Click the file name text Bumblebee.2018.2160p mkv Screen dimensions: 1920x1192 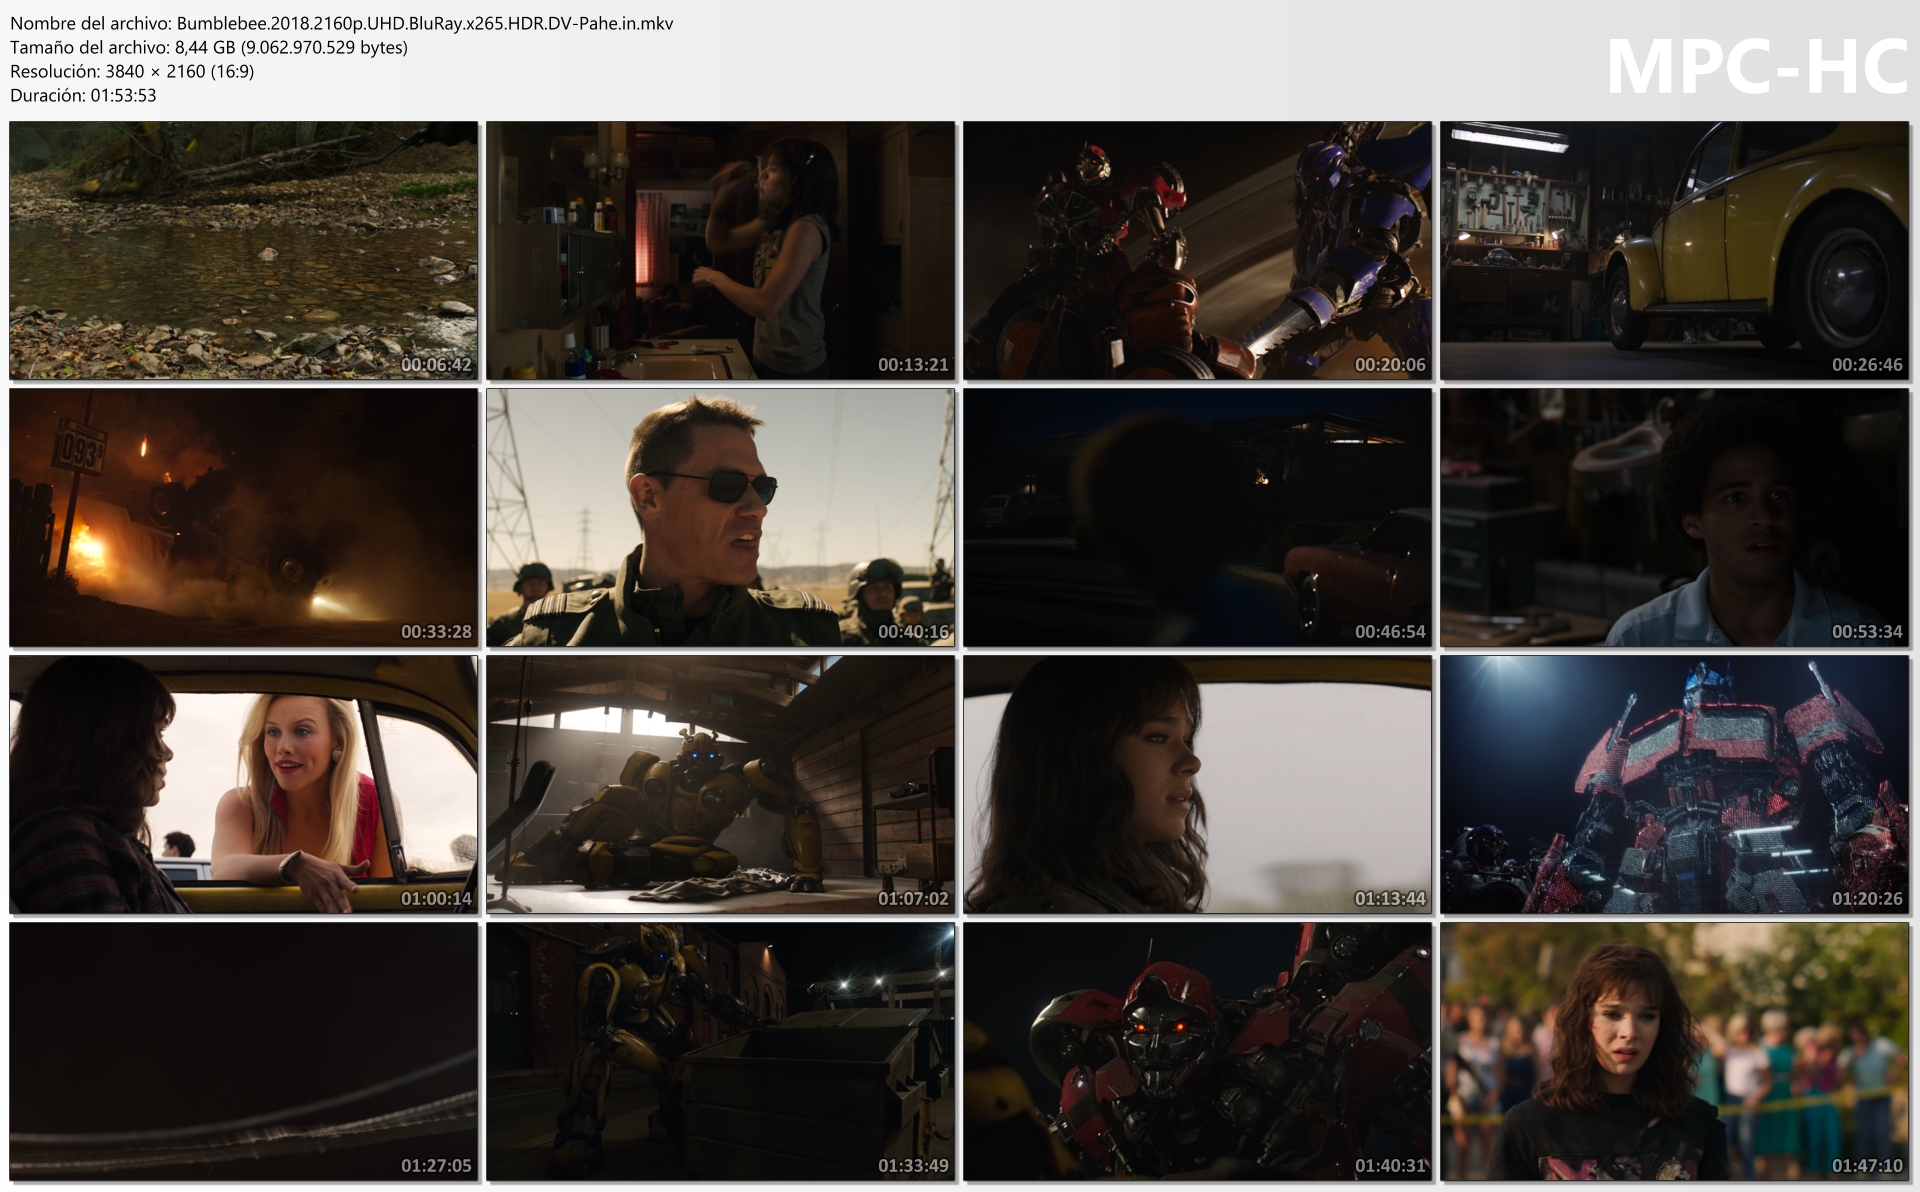pos(425,23)
